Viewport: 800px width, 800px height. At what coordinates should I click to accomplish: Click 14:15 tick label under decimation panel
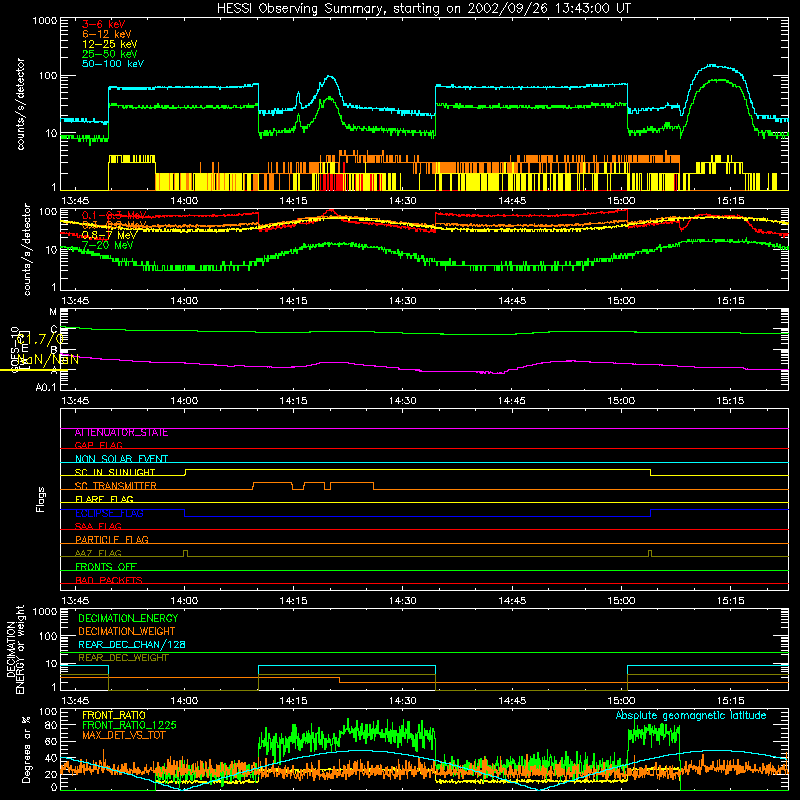point(293,701)
